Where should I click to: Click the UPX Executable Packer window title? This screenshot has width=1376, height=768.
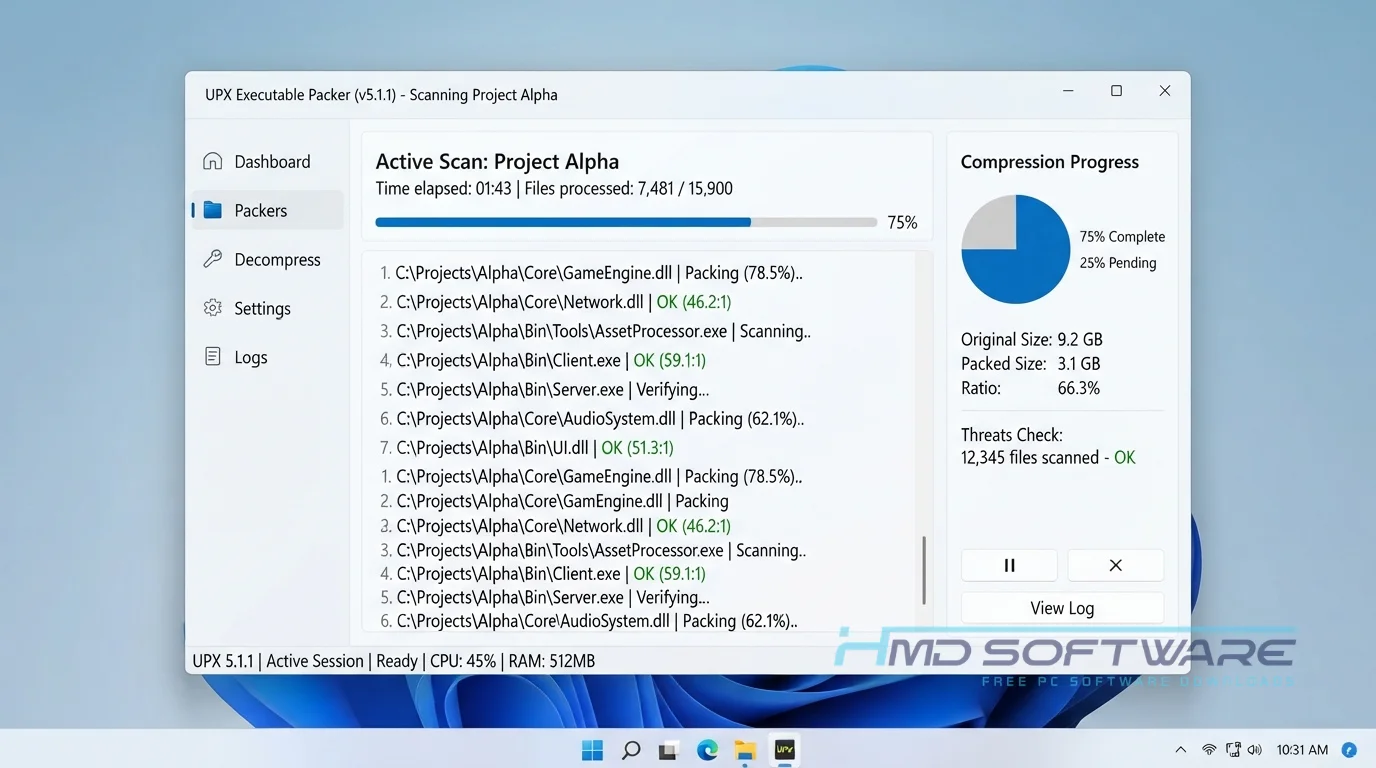point(381,95)
